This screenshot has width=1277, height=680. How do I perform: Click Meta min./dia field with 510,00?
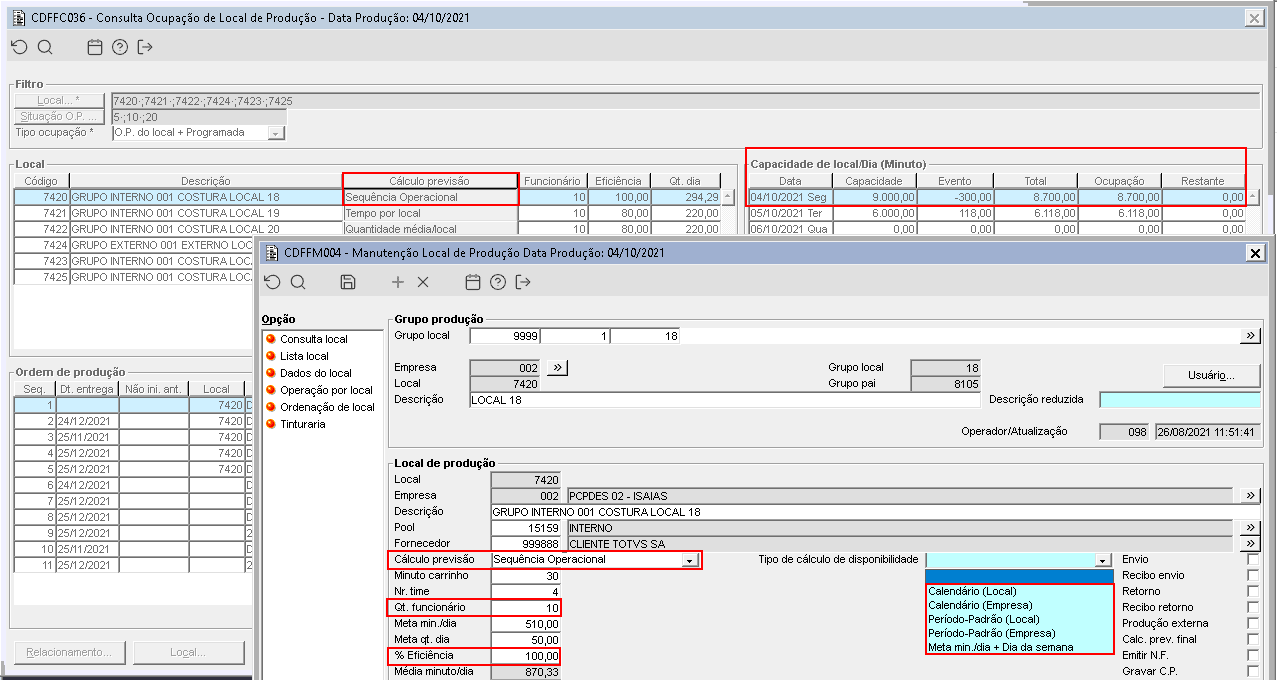[526, 624]
